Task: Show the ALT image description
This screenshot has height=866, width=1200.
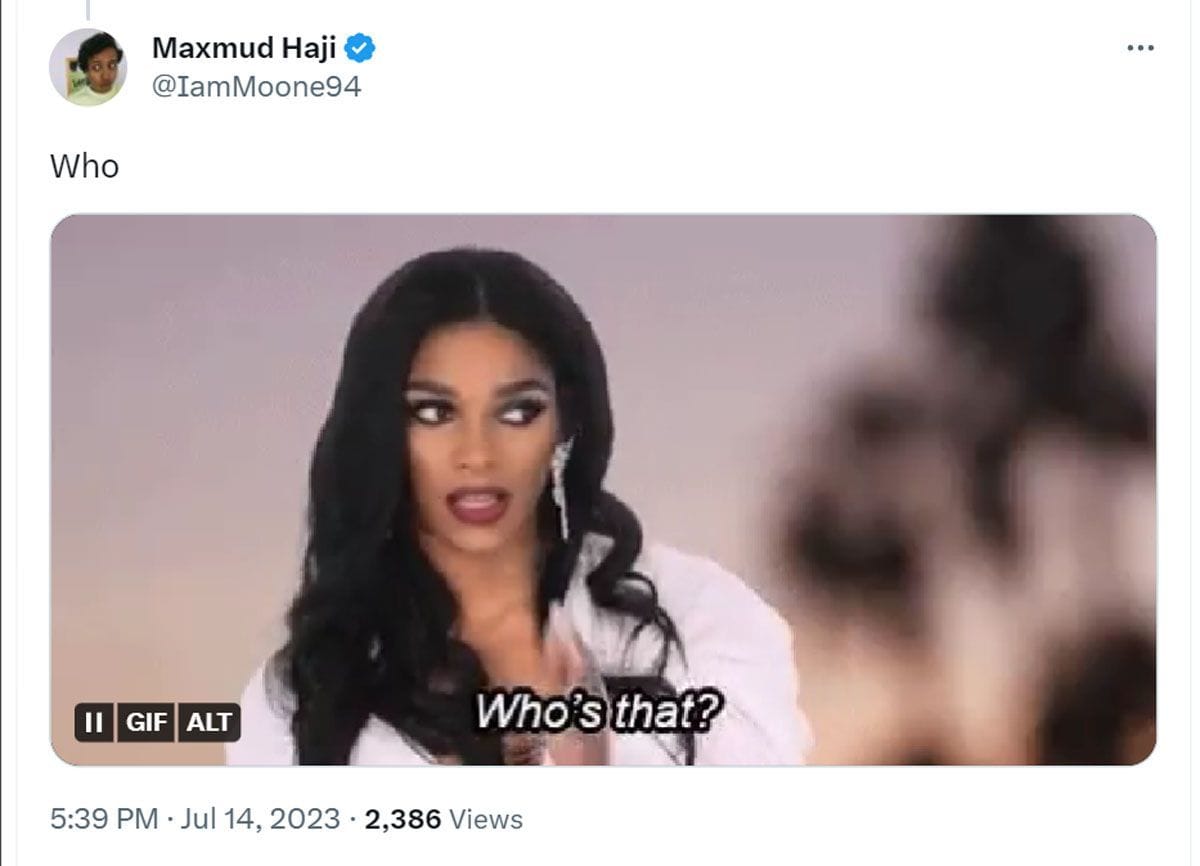Action: 209,722
